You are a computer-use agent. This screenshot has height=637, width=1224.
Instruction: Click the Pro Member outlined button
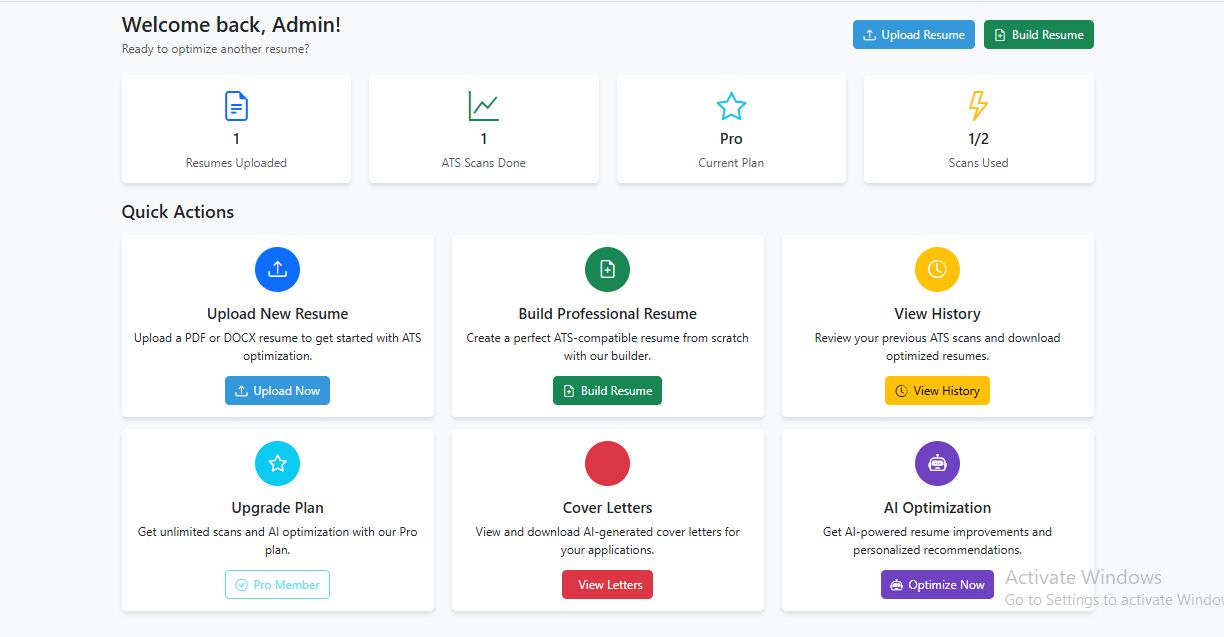(x=277, y=585)
